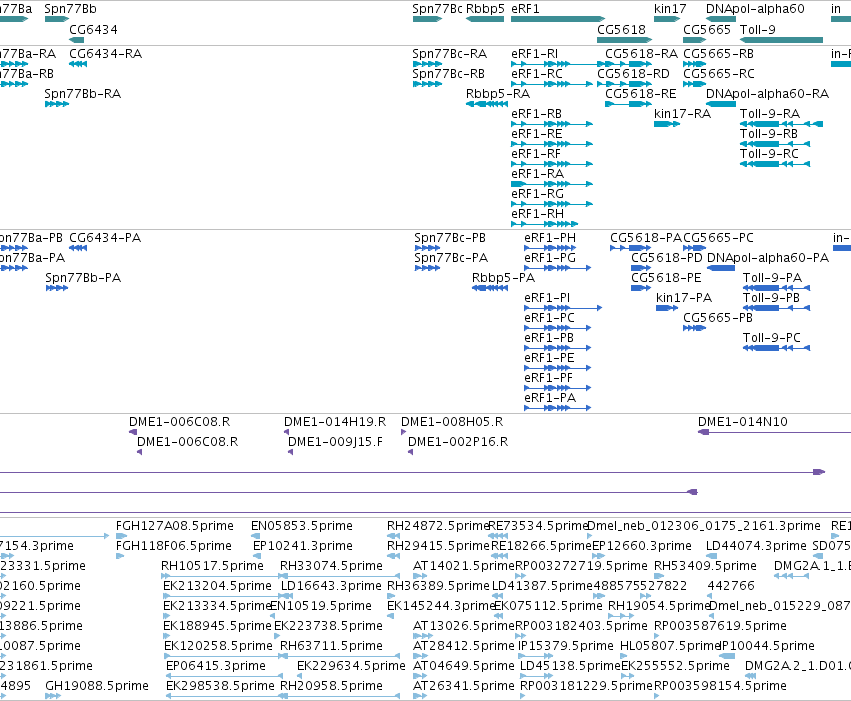Open protein eRF1-PH

550,238
